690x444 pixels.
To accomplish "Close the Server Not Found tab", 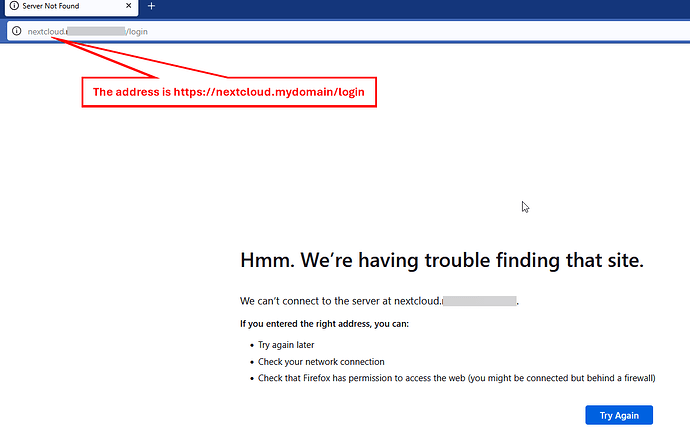I will (128, 6).
